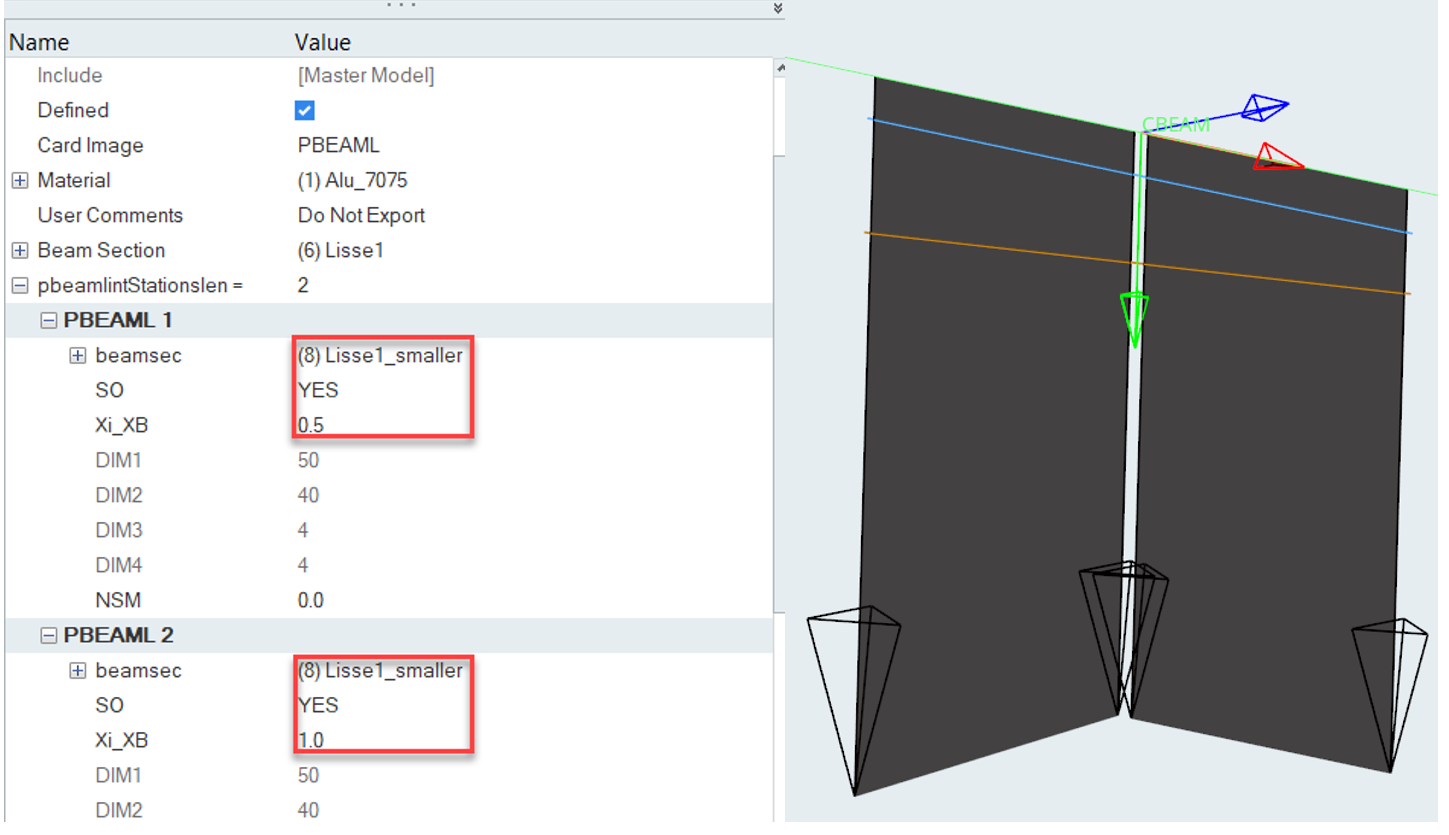Click the CBEAM label in the 3D view
Viewport: 1449px width, 835px height.
coord(1176,125)
